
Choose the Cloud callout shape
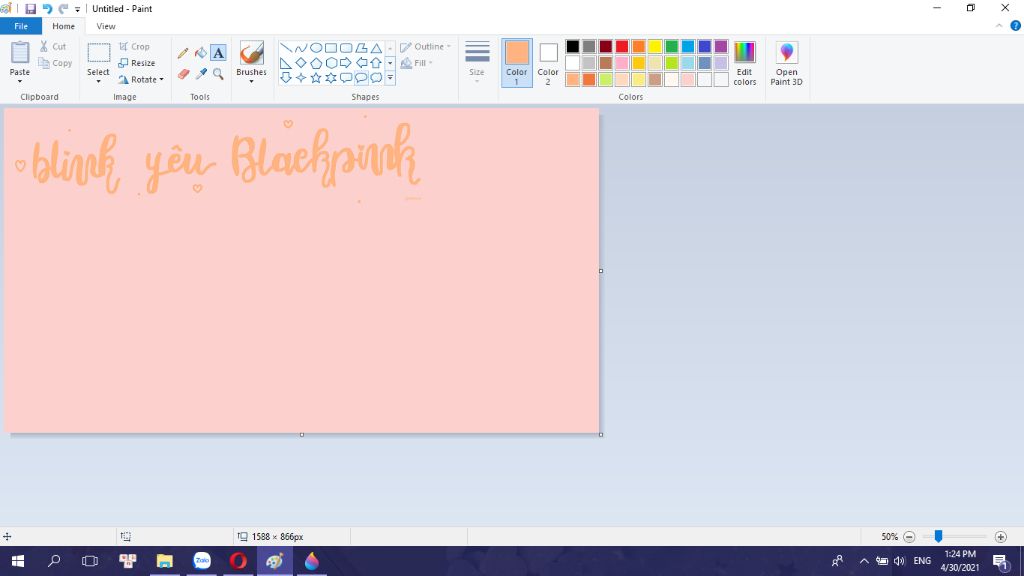376,78
